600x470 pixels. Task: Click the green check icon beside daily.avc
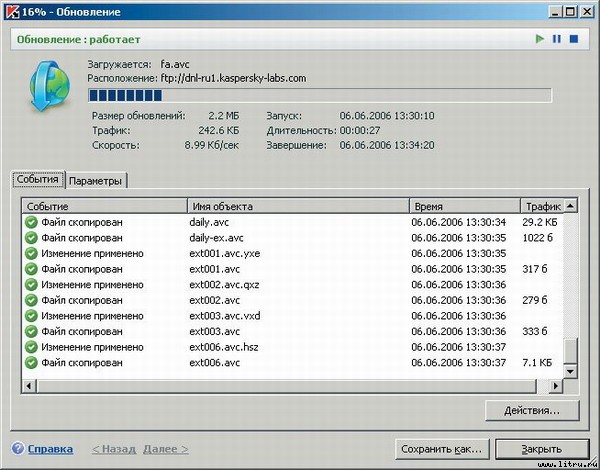[x=31, y=222]
